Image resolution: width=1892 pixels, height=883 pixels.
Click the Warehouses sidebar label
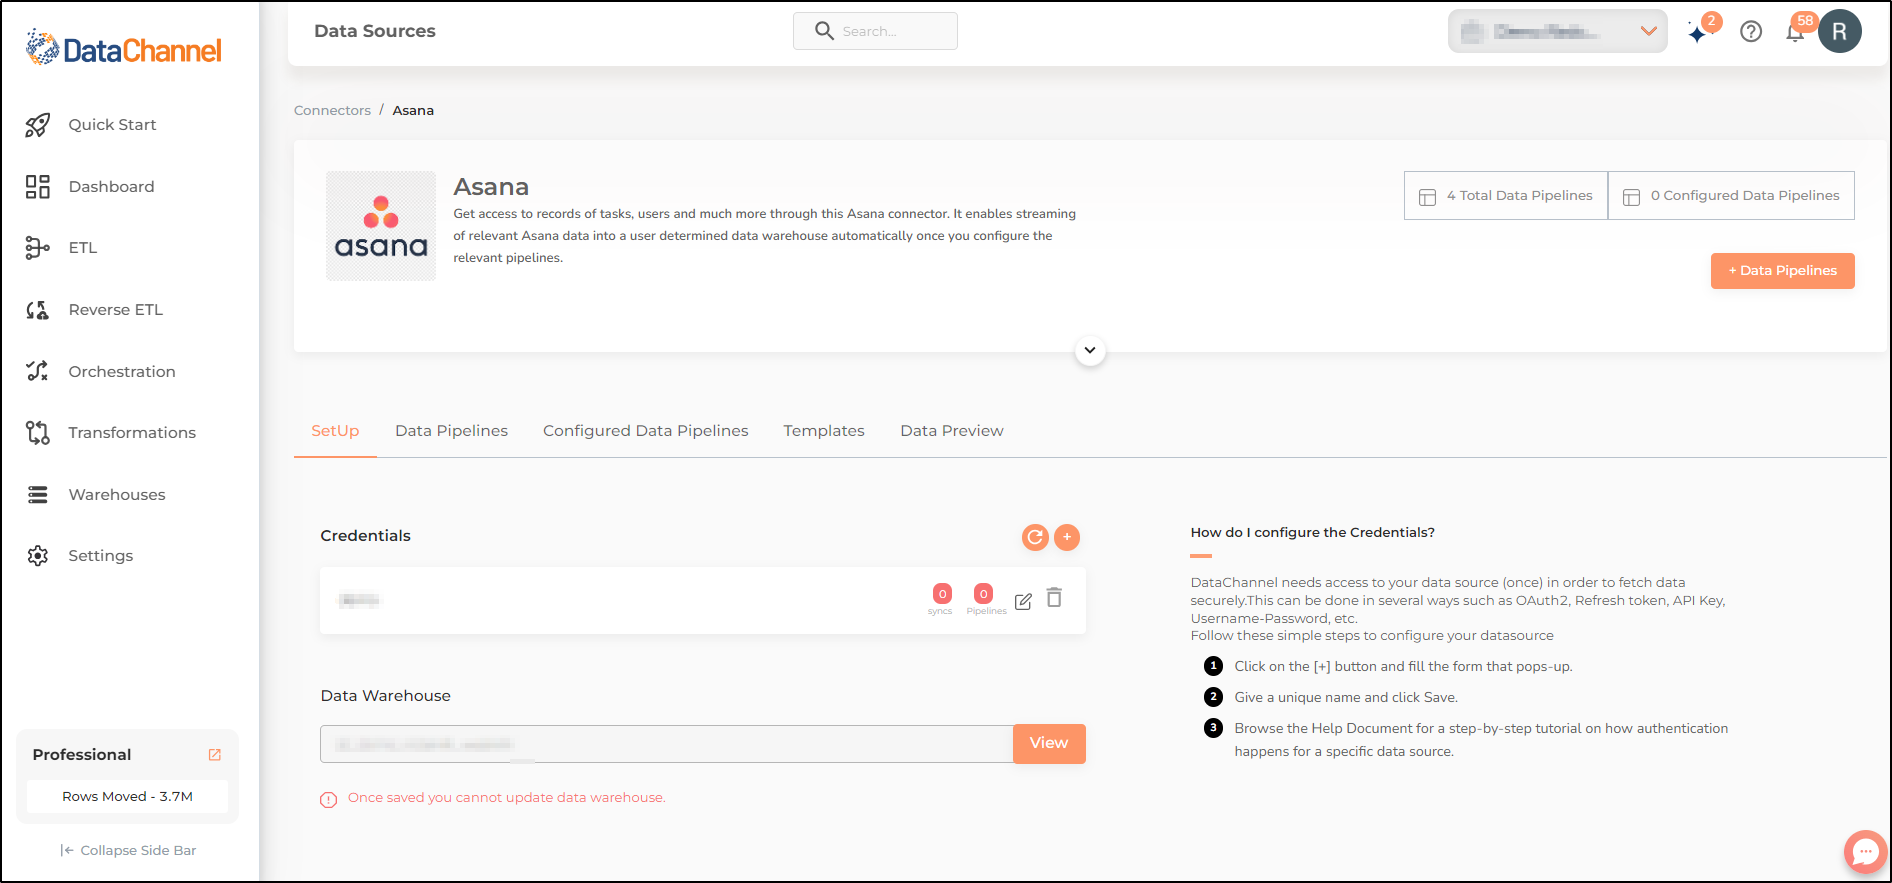(117, 495)
